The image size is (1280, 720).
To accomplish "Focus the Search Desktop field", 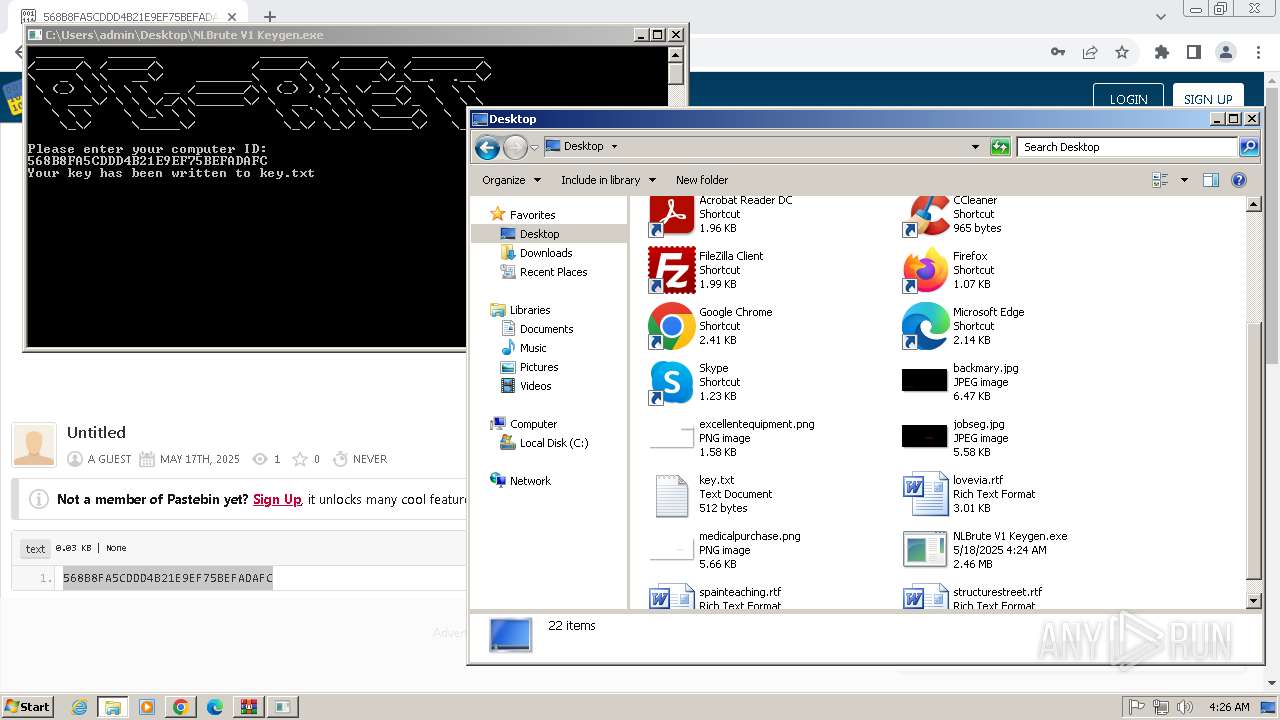I will tap(1128, 147).
